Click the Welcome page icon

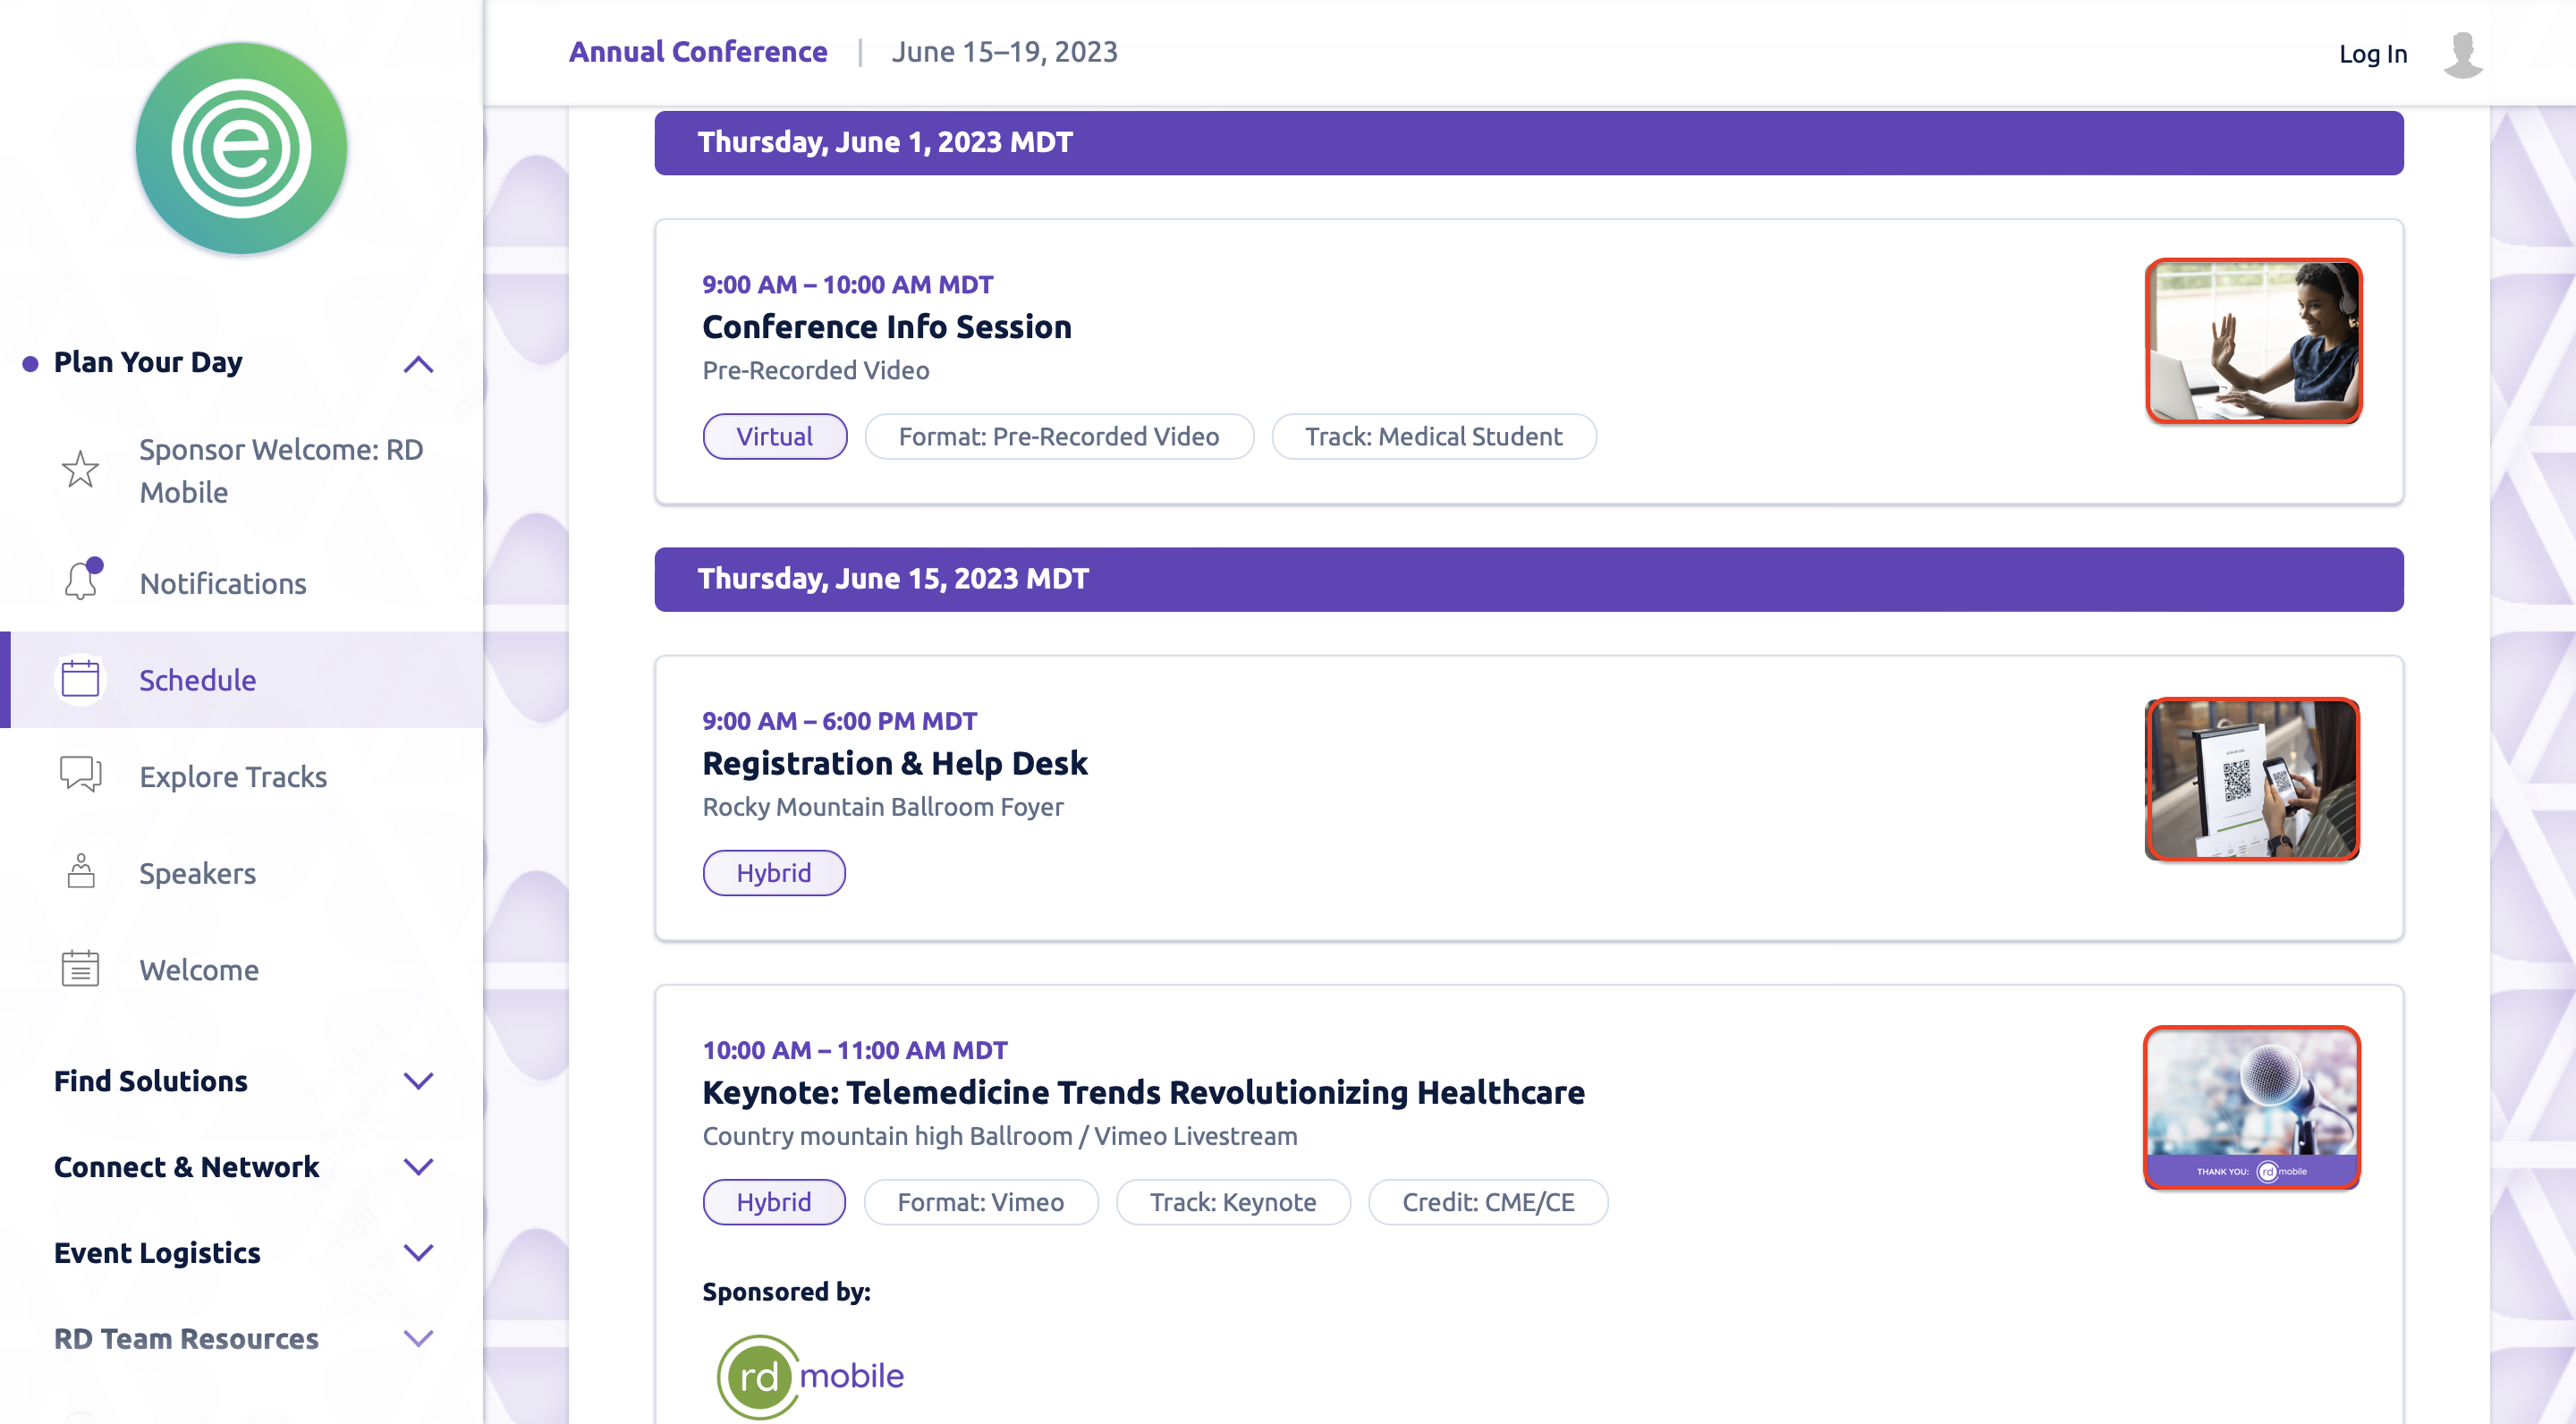click(x=80, y=970)
